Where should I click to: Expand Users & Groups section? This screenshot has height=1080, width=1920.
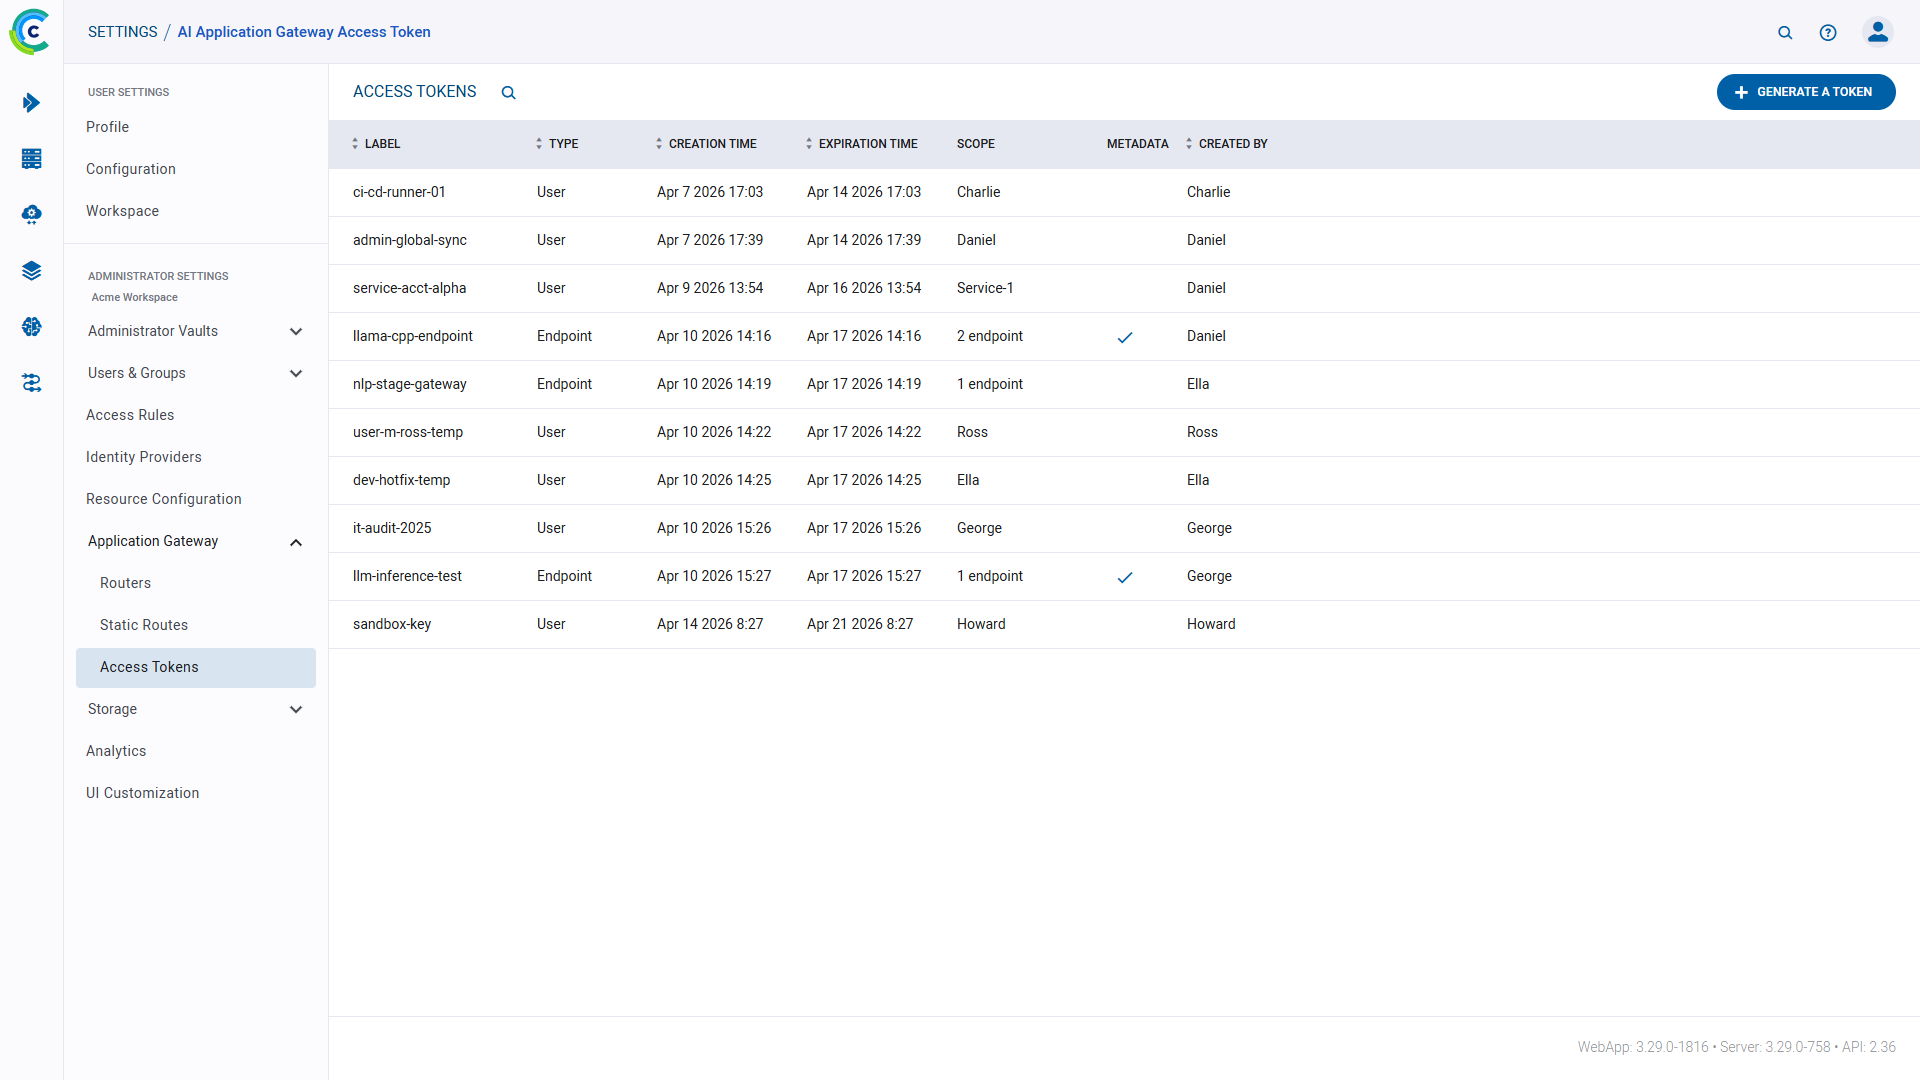196,373
